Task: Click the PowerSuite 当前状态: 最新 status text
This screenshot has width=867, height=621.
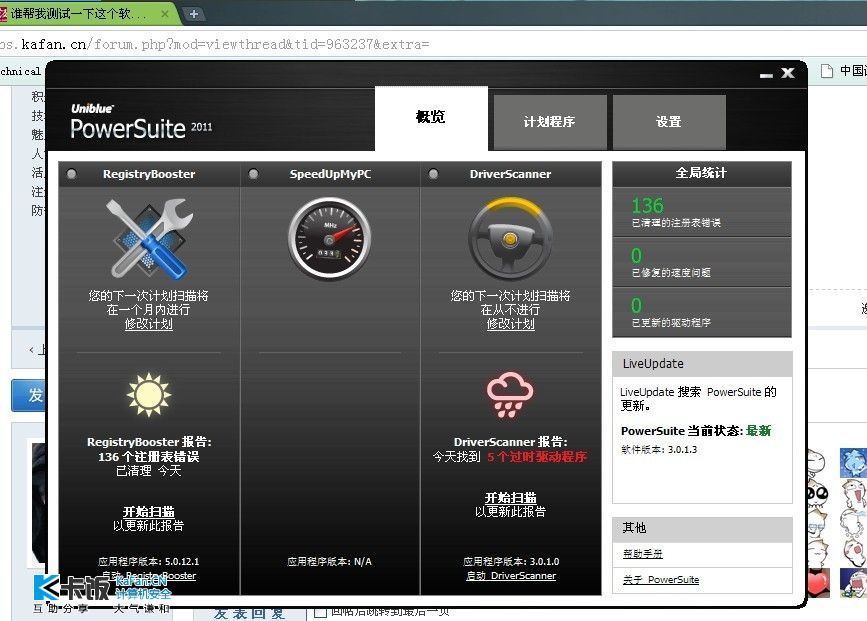Action: point(696,431)
